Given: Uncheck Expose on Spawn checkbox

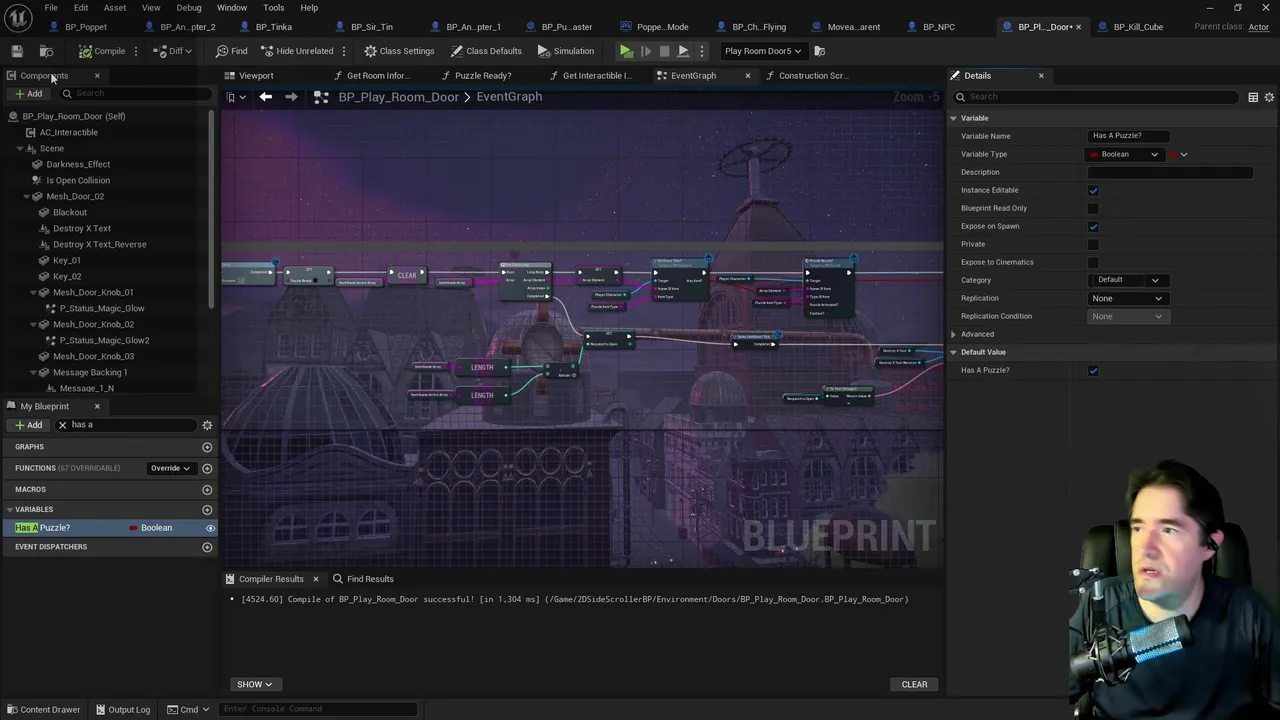Looking at the screenshot, I should click(x=1093, y=226).
